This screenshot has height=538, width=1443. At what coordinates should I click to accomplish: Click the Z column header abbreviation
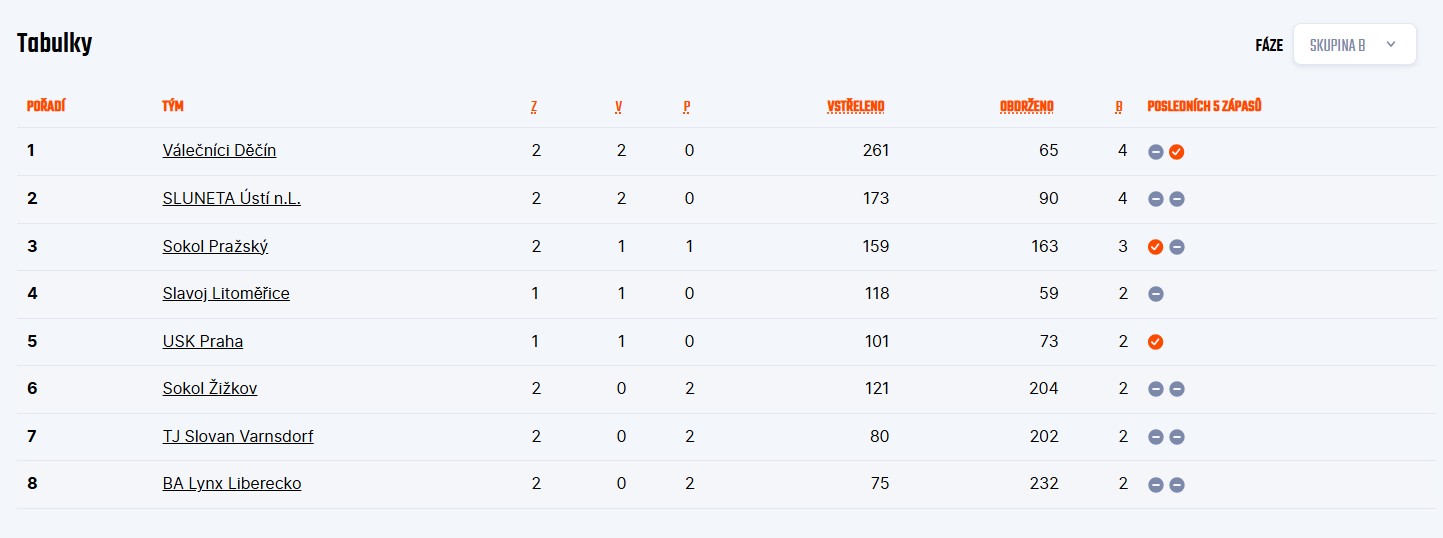coord(534,106)
